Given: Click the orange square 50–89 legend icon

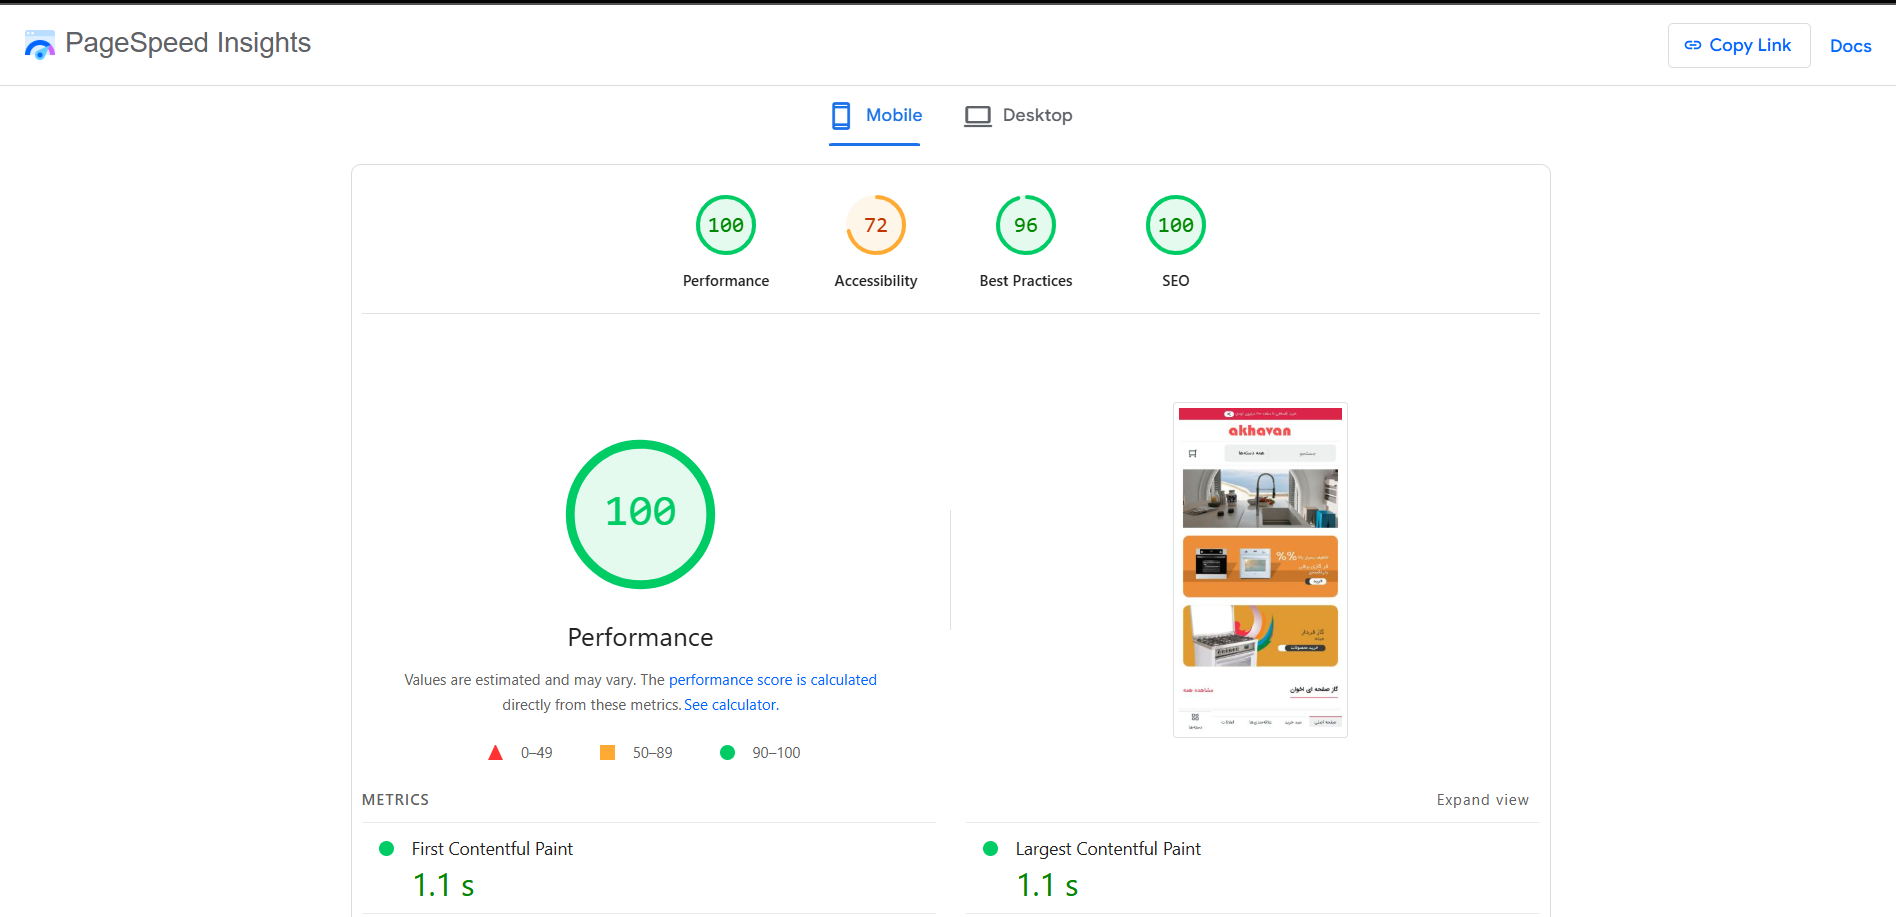Looking at the screenshot, I should point(607,753).
